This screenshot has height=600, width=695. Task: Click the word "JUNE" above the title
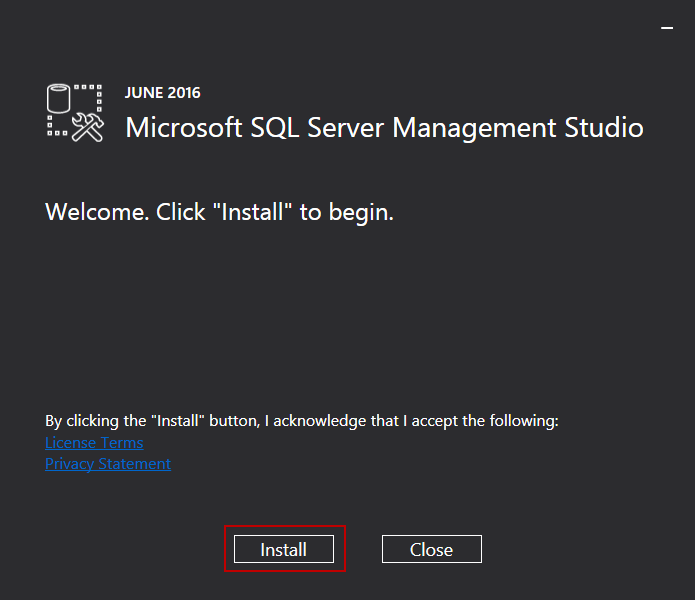coord(143,93)
